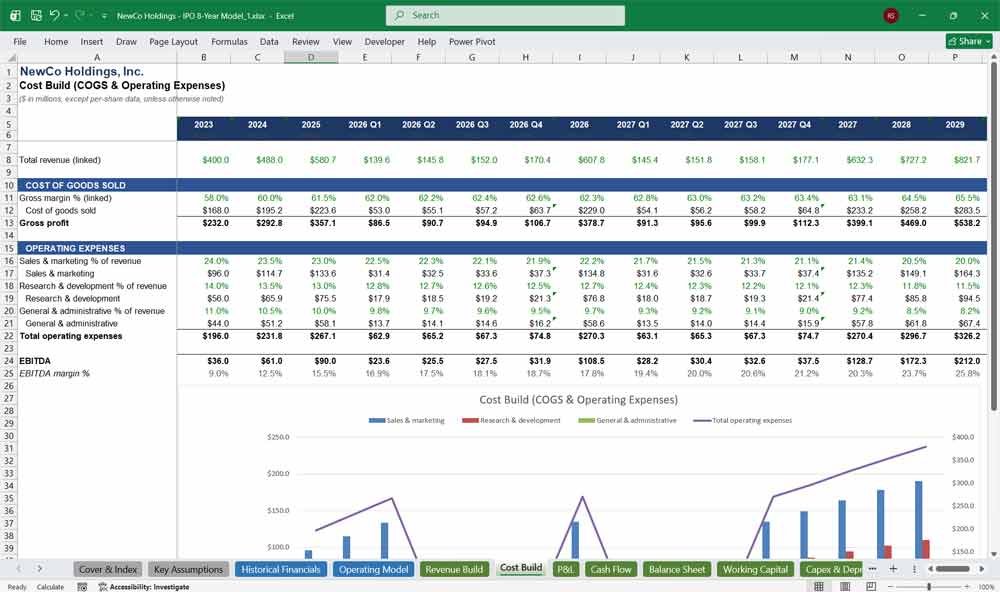Open the Operating Model sheet tab
Screen dimensions: 1000x592
[x=373, y=569]
